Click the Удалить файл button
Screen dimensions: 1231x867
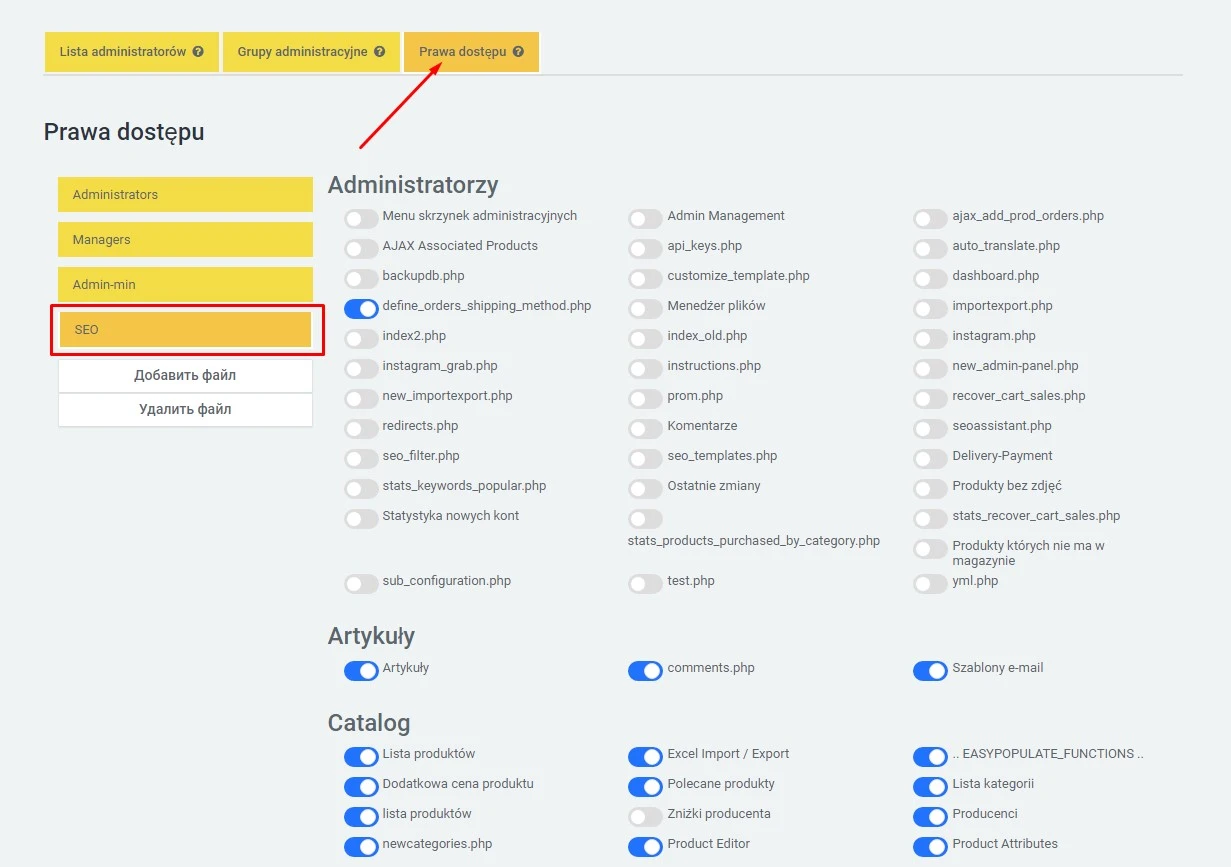pyautogui.click(x=185, y=409)
